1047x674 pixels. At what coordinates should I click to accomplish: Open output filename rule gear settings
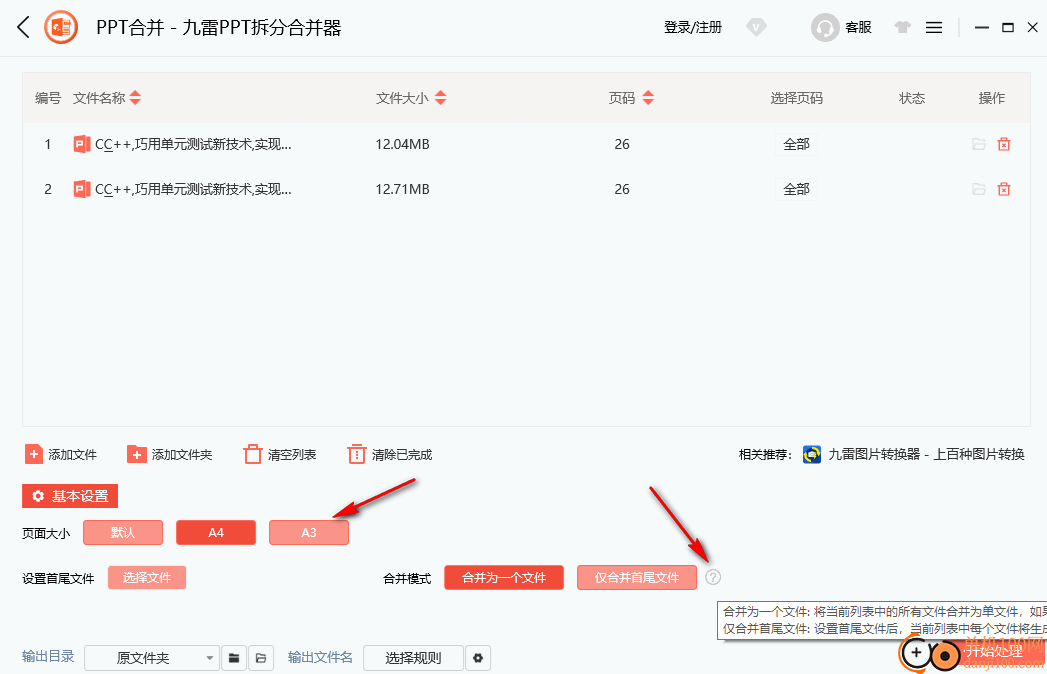tap(477, 658)
